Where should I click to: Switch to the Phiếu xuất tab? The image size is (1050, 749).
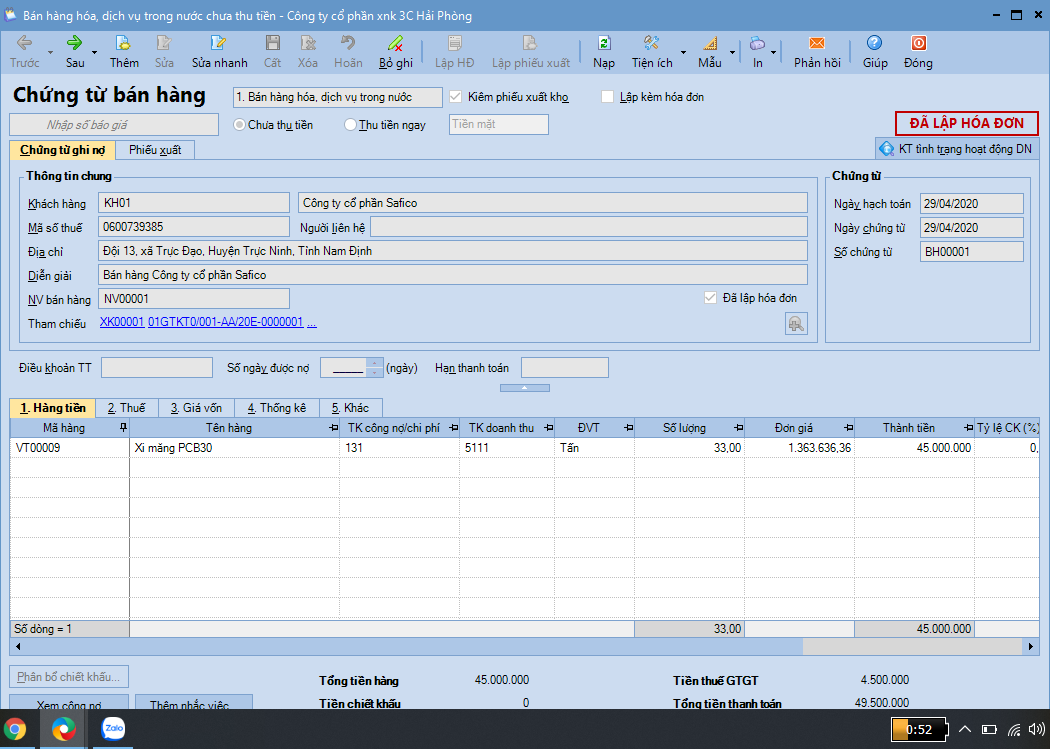155,150
